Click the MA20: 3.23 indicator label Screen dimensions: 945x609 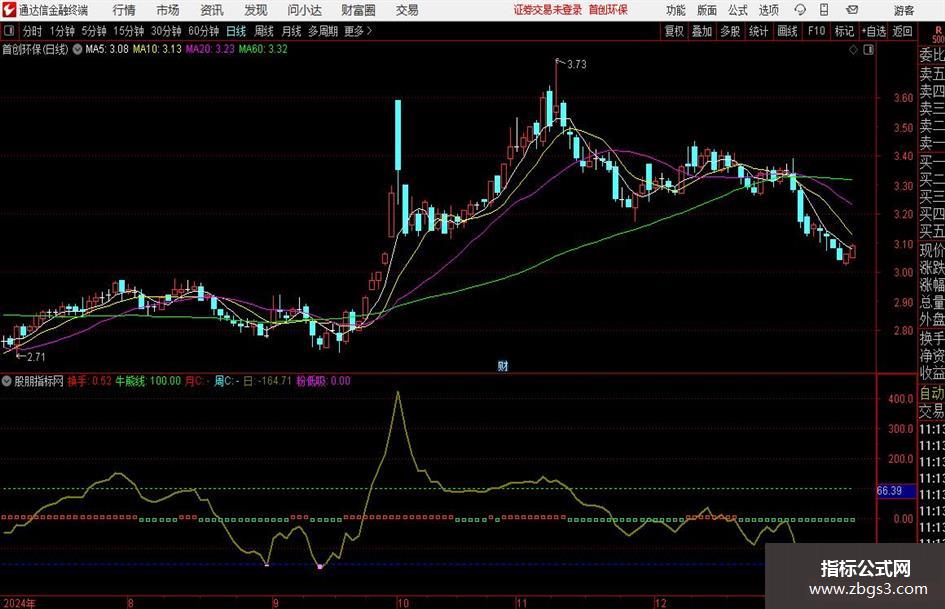(x=210, y=49)
